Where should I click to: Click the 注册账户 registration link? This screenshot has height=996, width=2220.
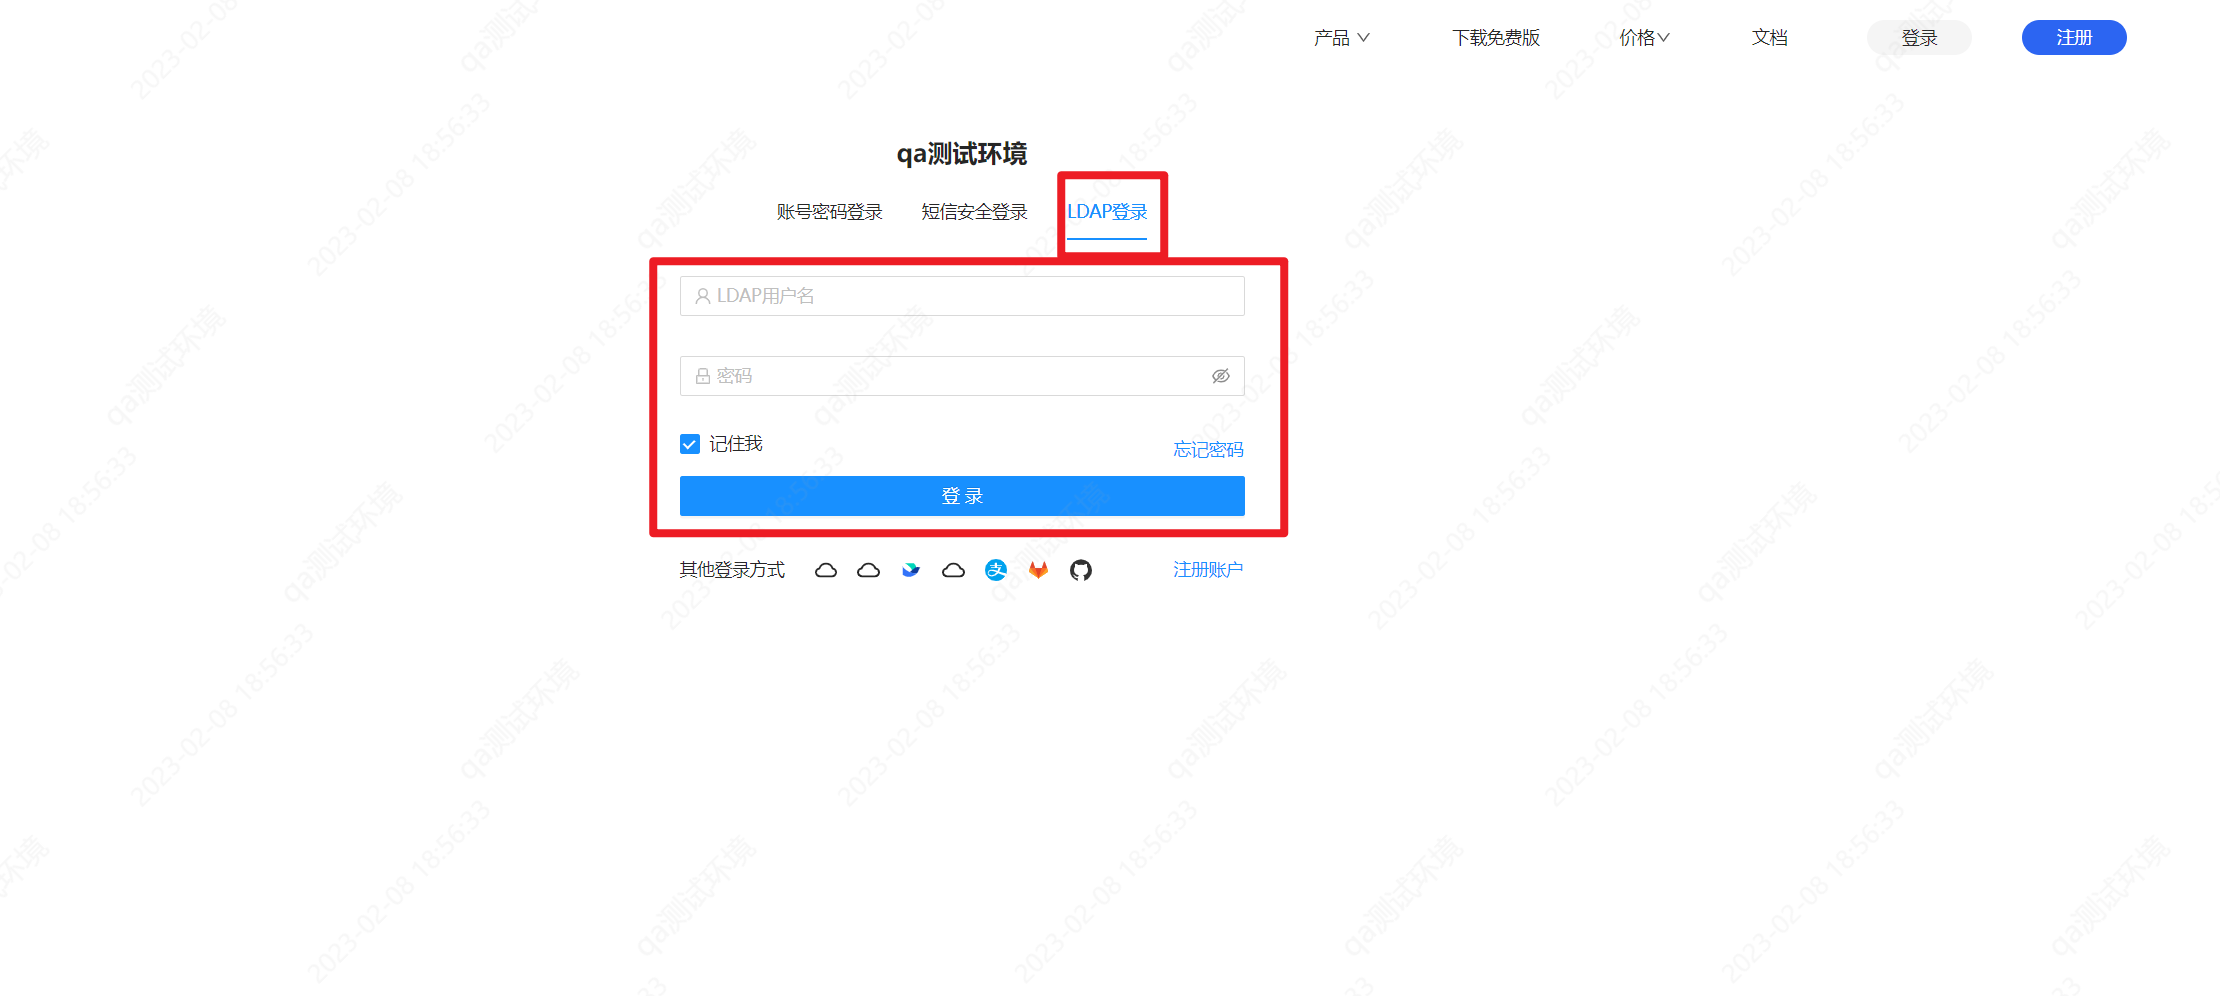point(1208,568)
